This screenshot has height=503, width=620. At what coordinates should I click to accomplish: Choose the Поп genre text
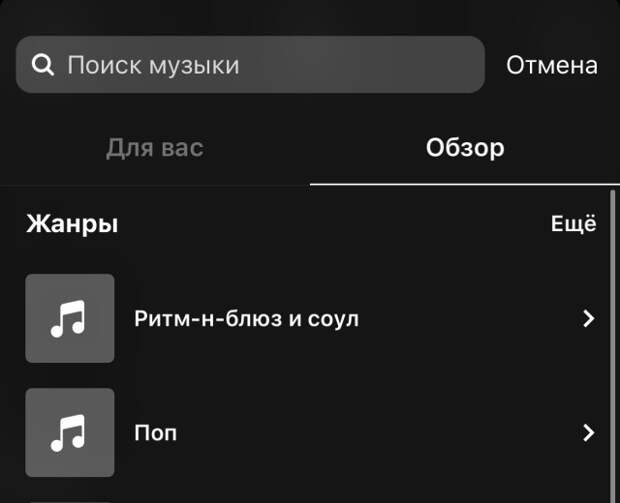point(155,433)
